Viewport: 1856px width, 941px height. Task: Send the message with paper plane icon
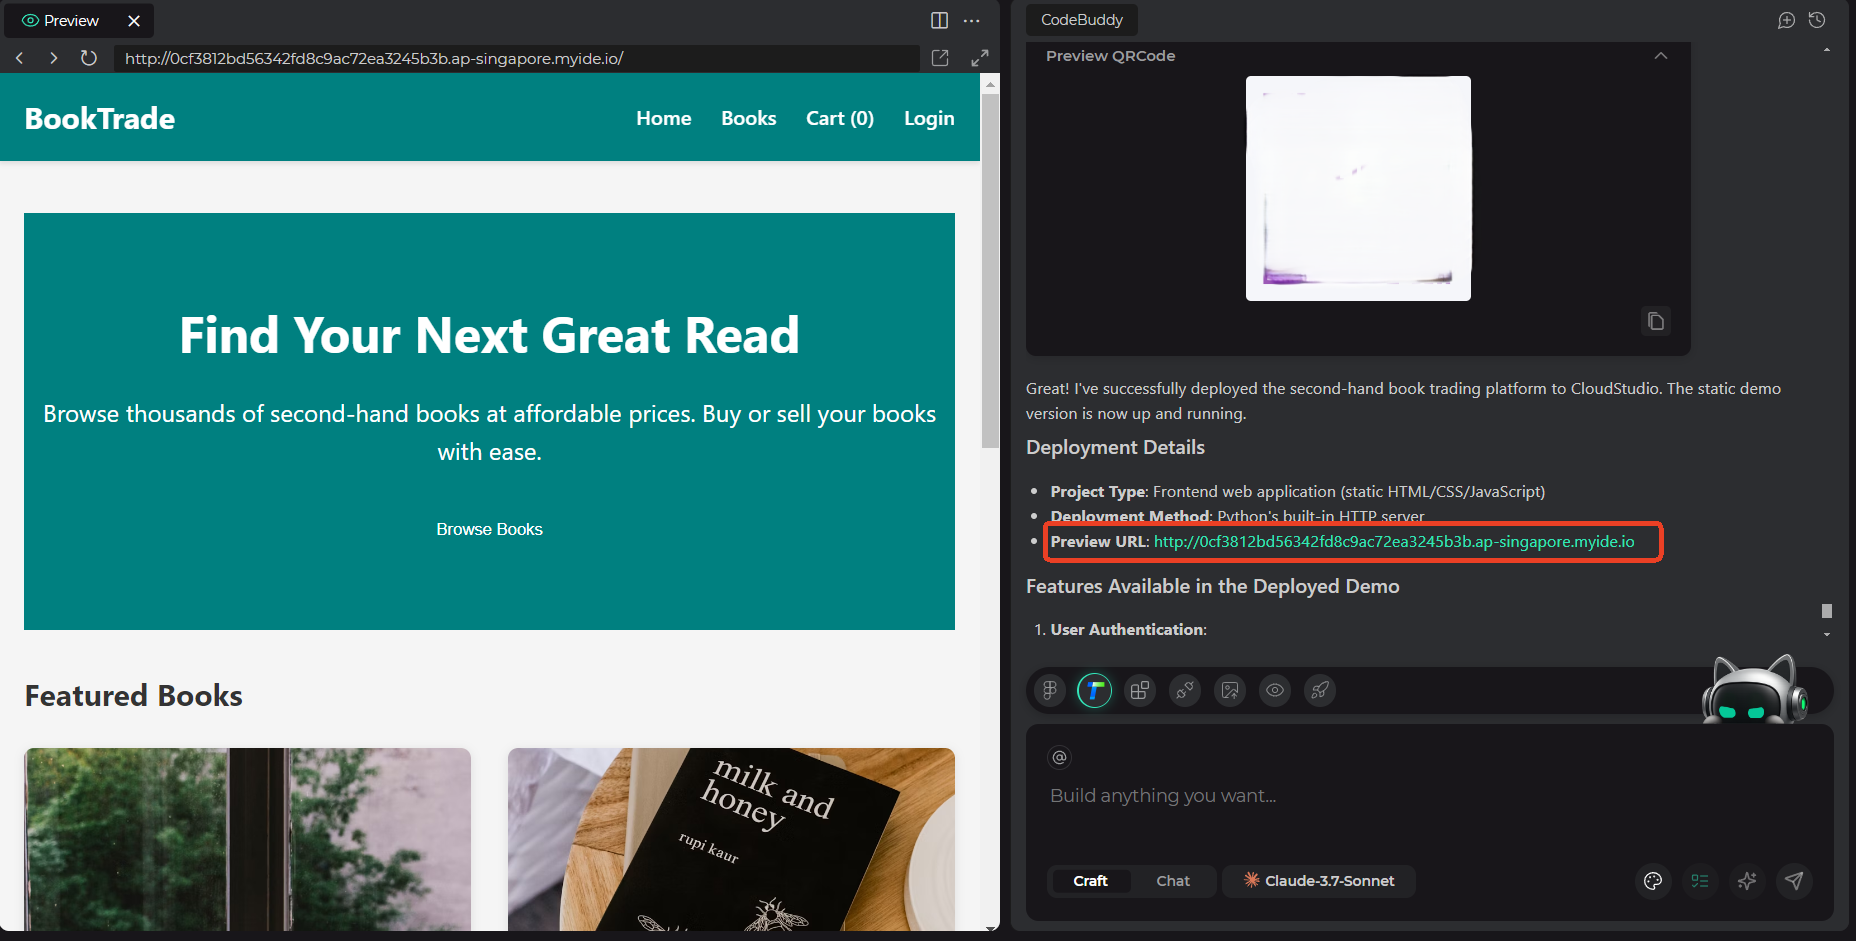(x=1794, y=881)
